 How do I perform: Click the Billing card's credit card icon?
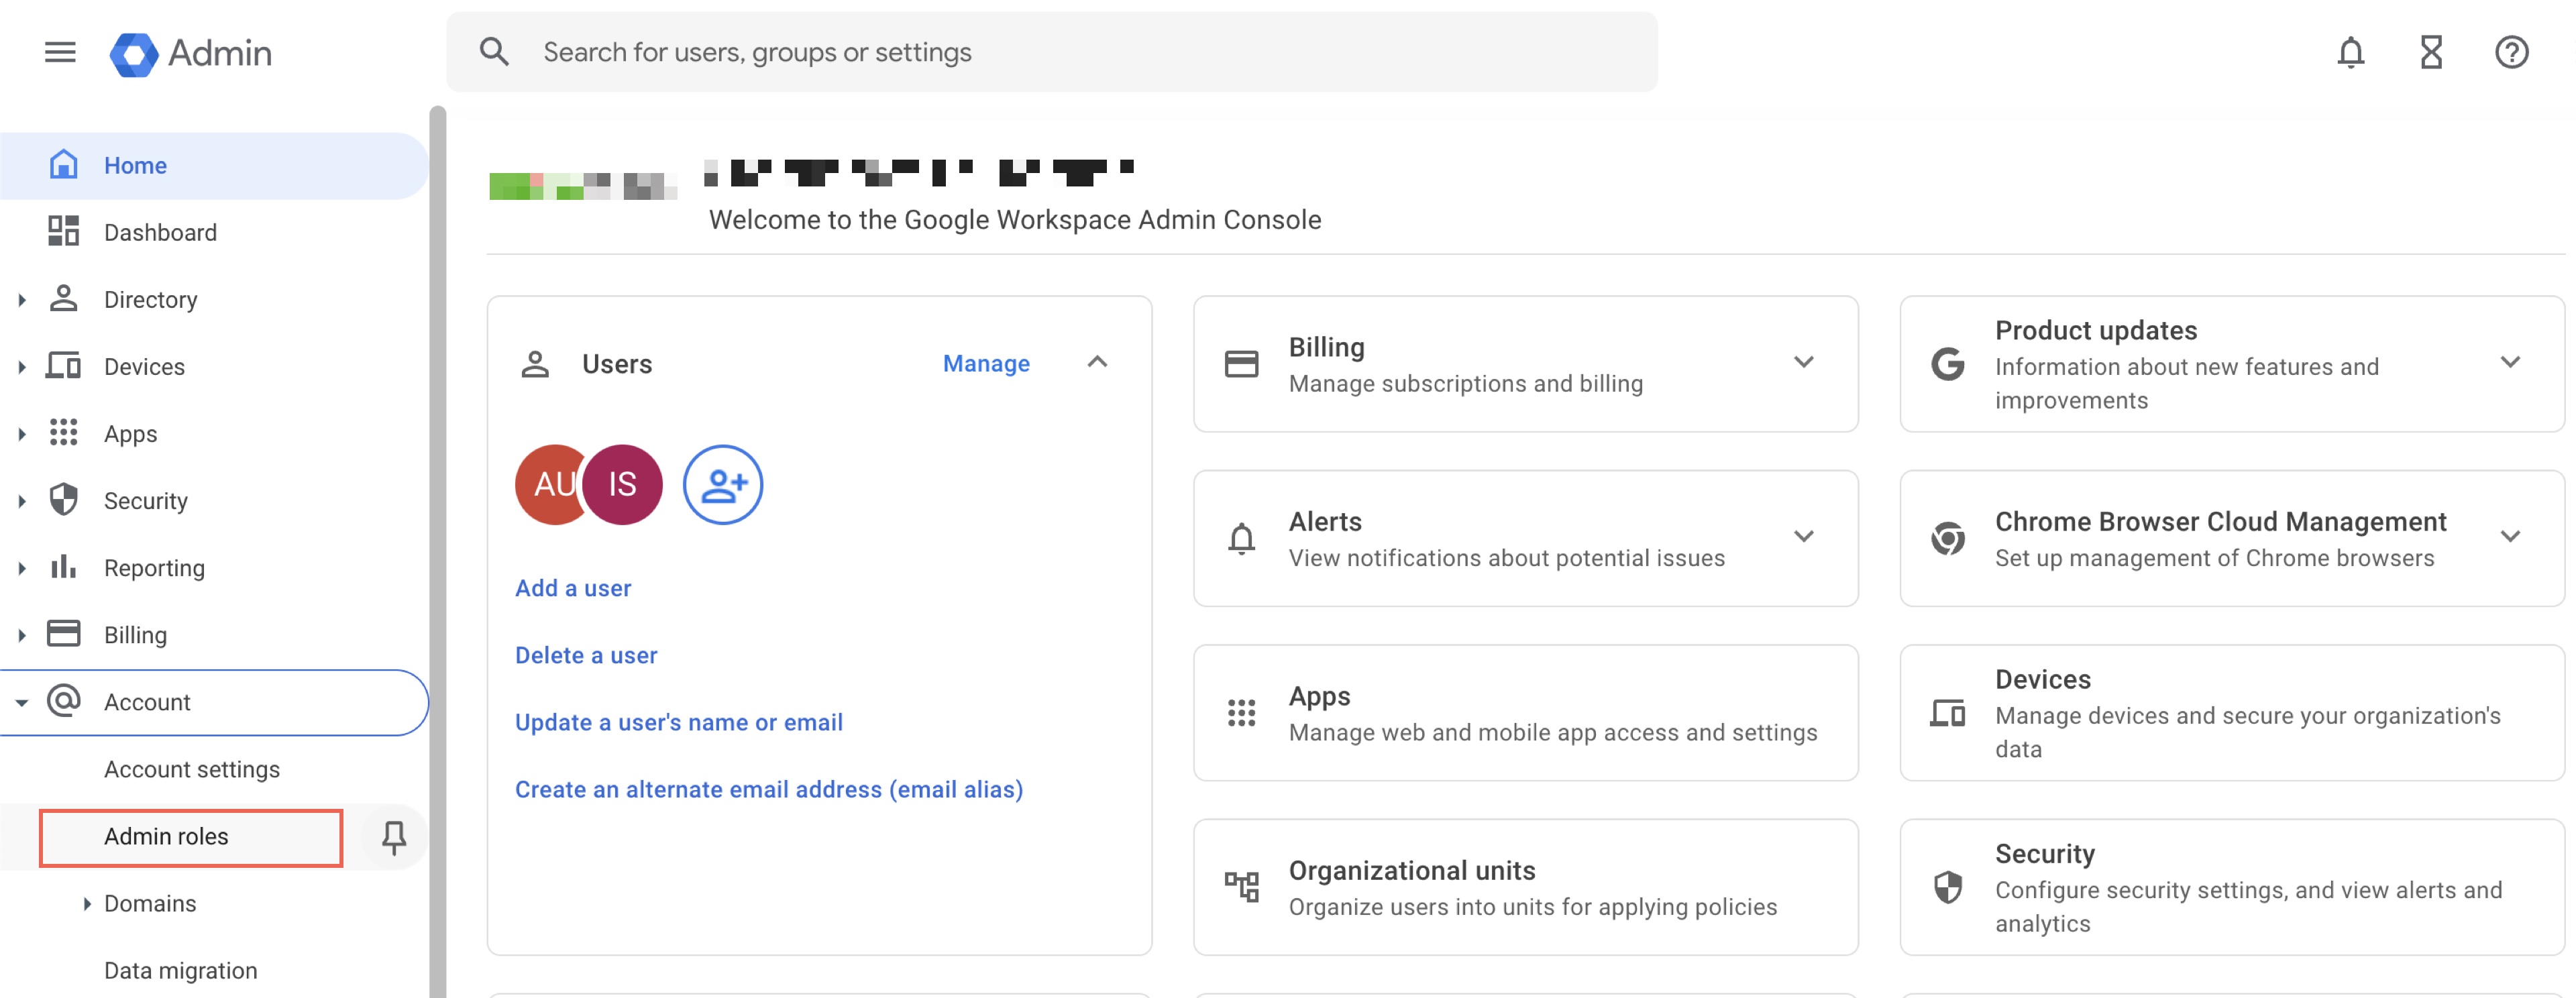pyautogui.click(x=1241, y=363)
